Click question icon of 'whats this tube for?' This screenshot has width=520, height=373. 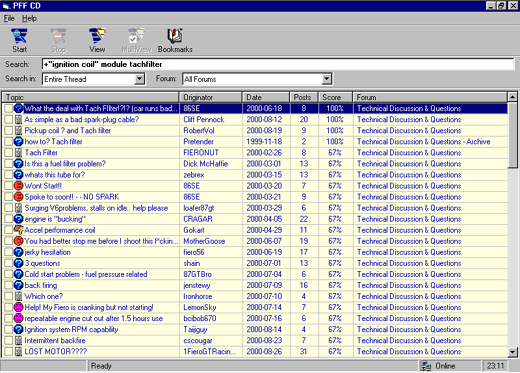point(18,174)
